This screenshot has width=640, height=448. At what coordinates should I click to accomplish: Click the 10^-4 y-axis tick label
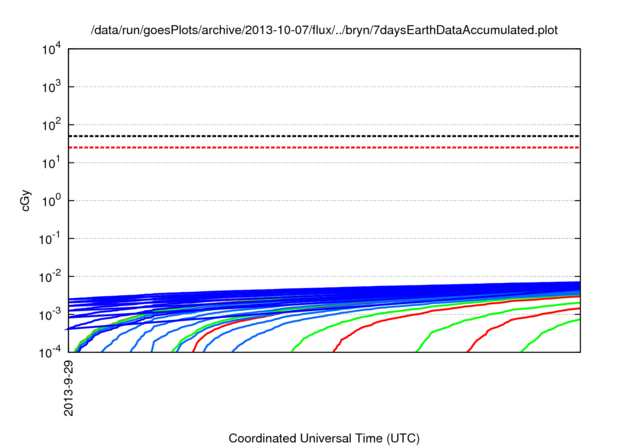pyautogui.click(x=48, y=353)
